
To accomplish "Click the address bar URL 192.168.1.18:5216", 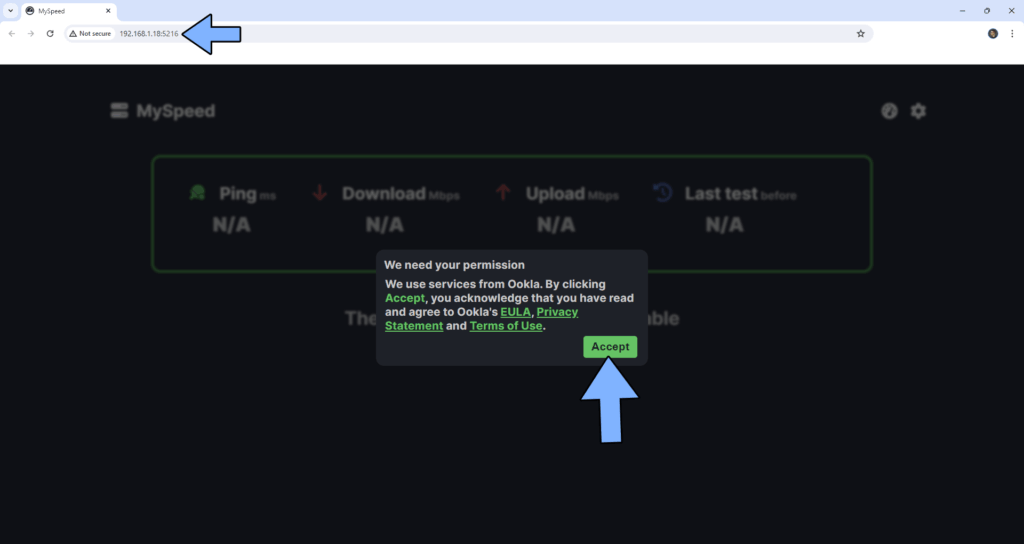I will click(149, 33).
